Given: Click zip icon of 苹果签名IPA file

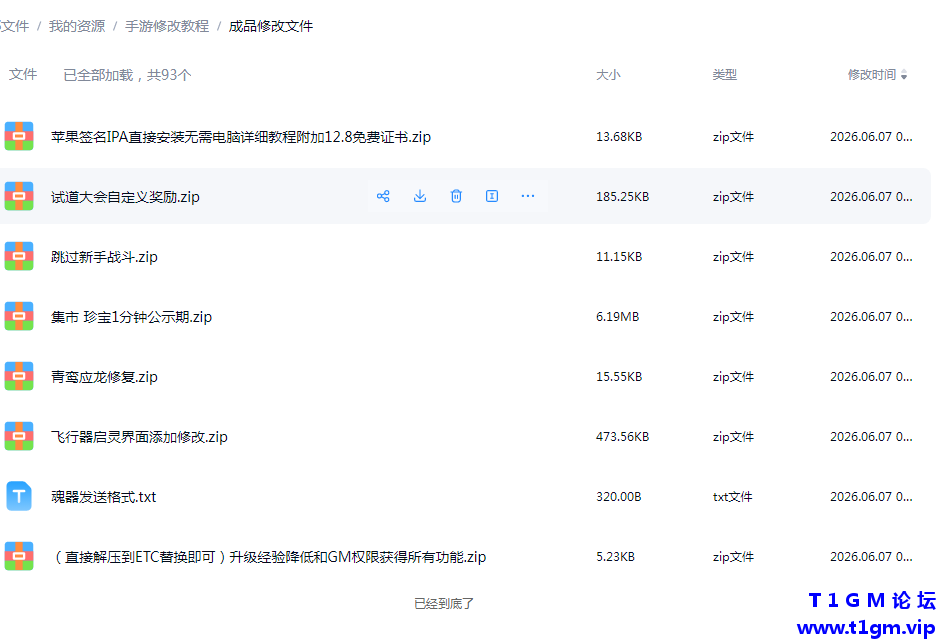Looking at the screenshot, I should (x=19, y=136).
